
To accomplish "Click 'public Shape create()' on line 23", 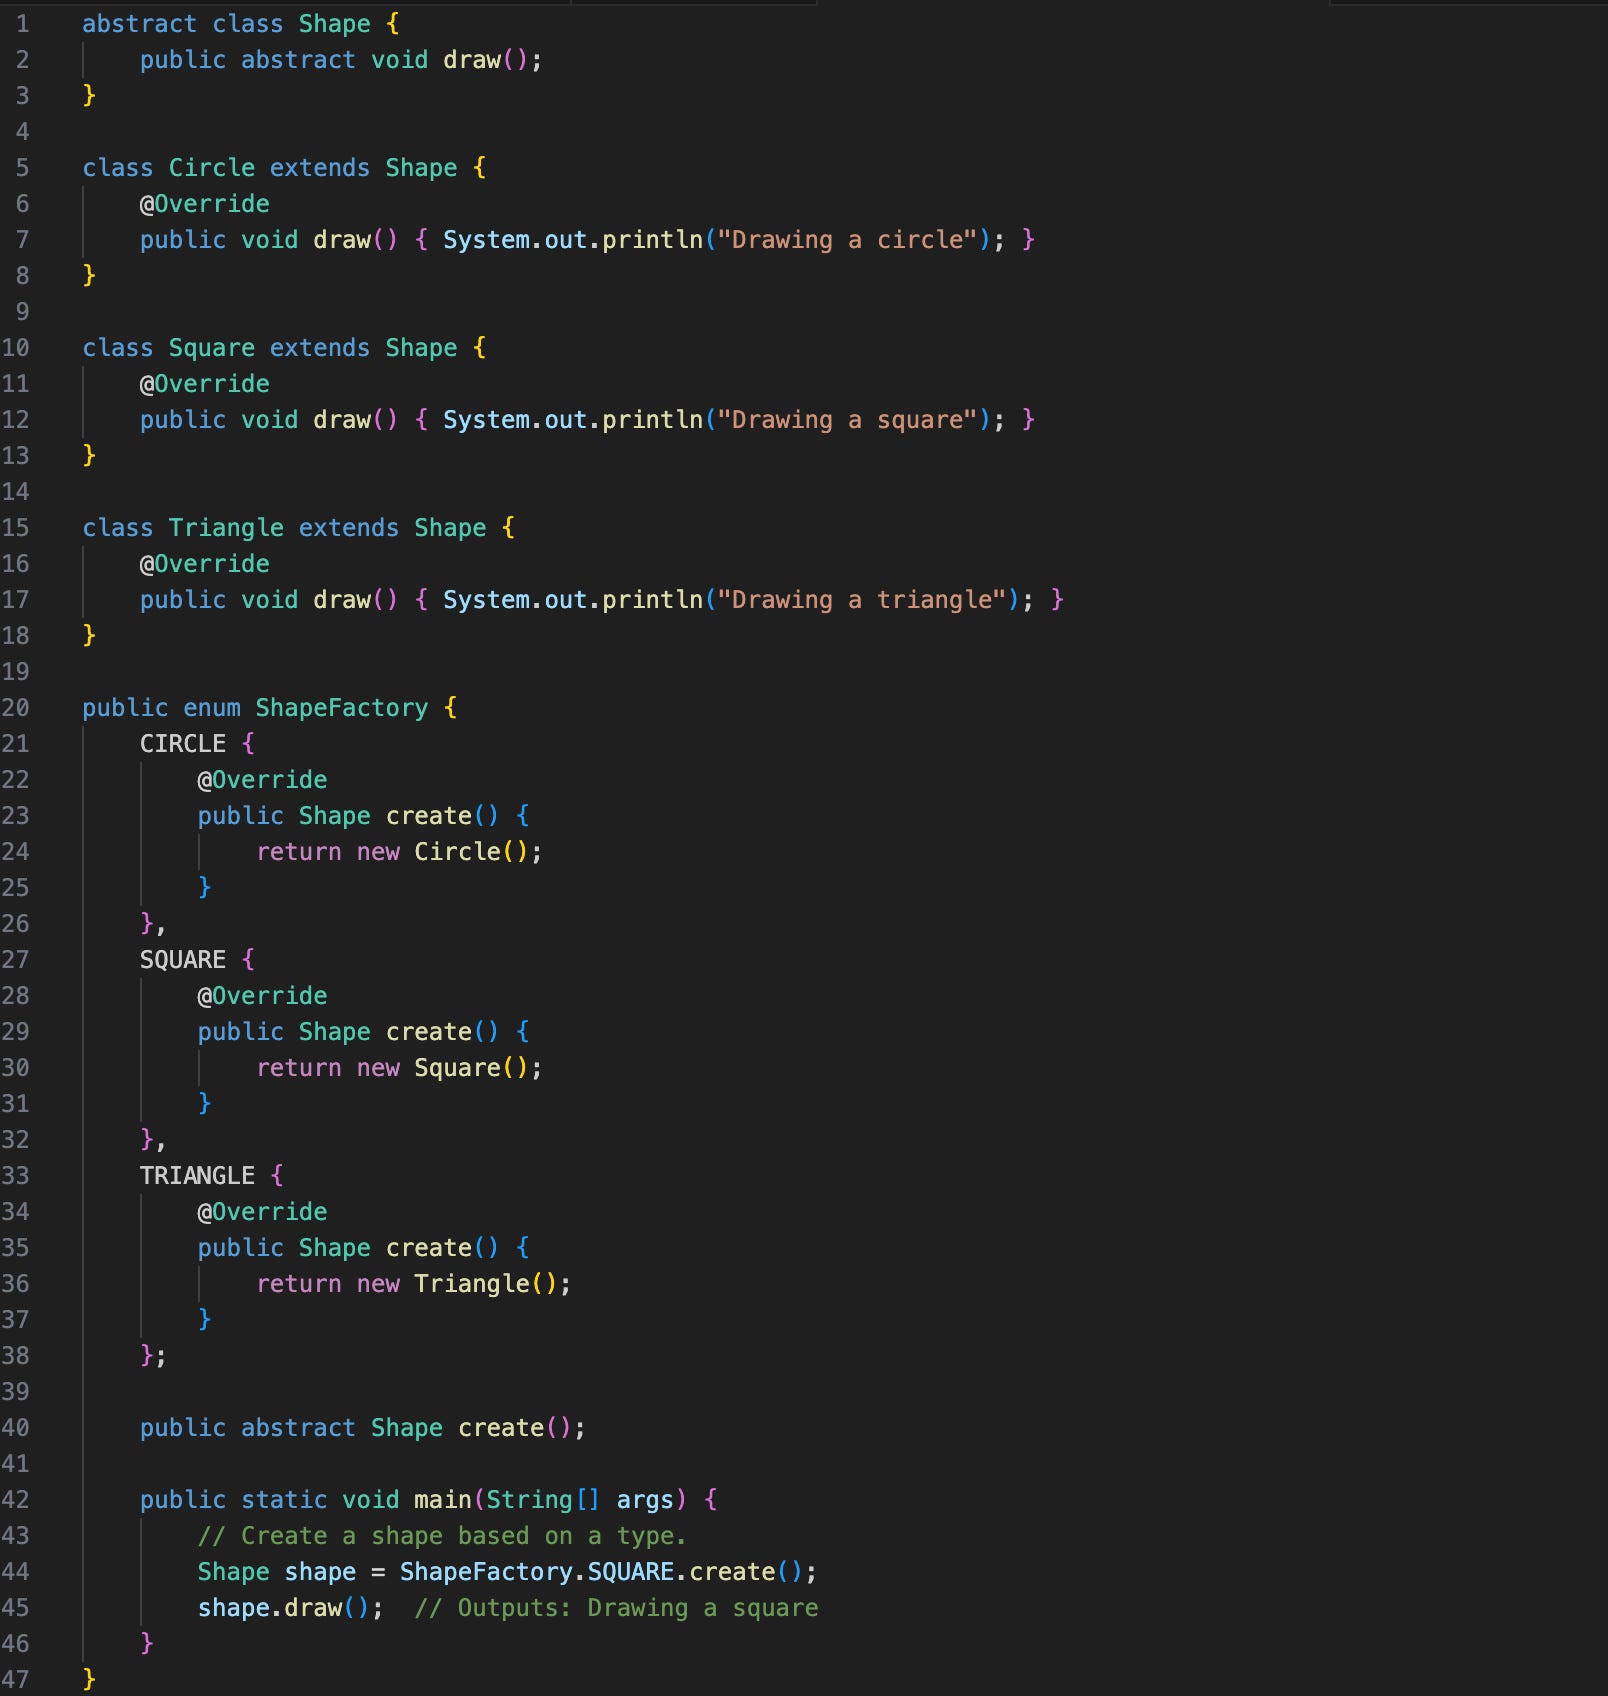I will click(x=348, y=816).
